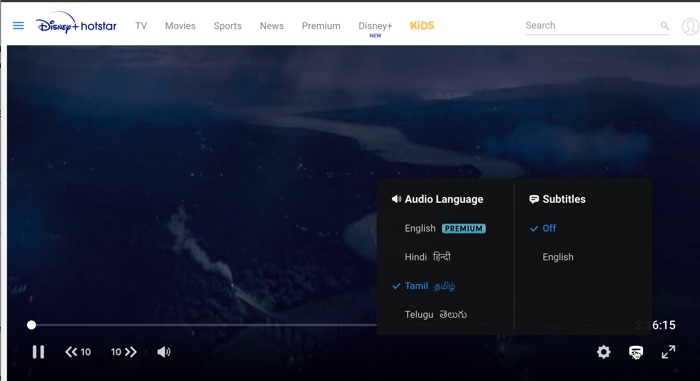Click the playback progress slider handle
Screen dimensions: 700x381
point(31,325)
